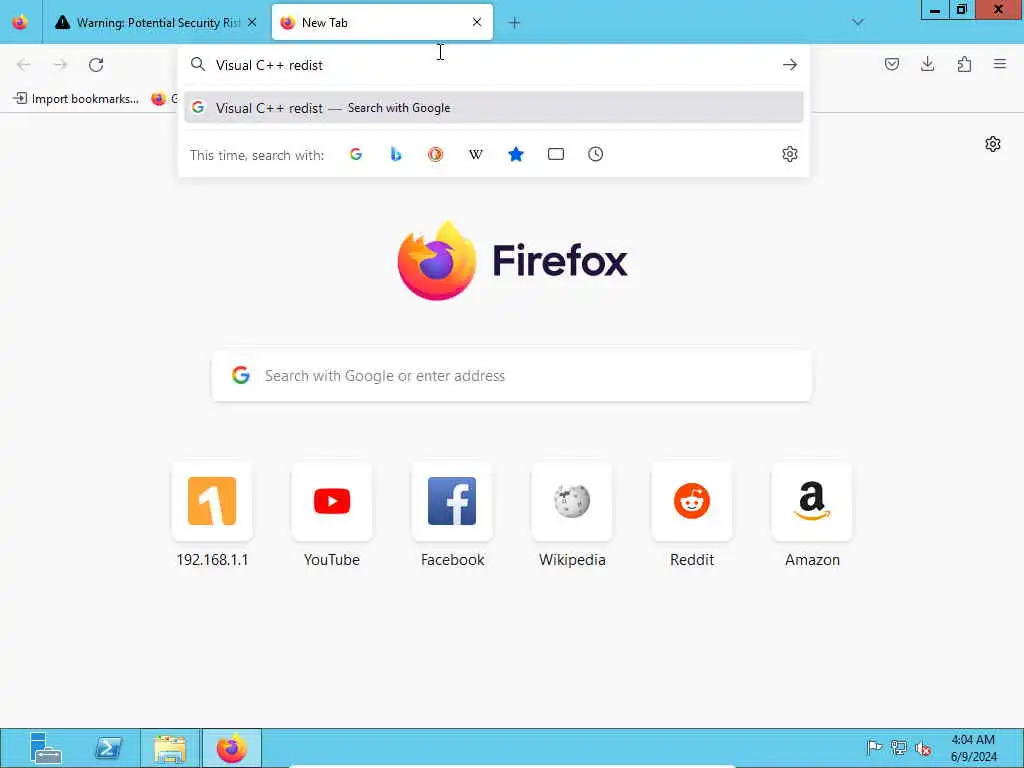Screen dimensions: 1024x768
Task: Click 'Search with Google or enter address' box
Action: (512, 376)
